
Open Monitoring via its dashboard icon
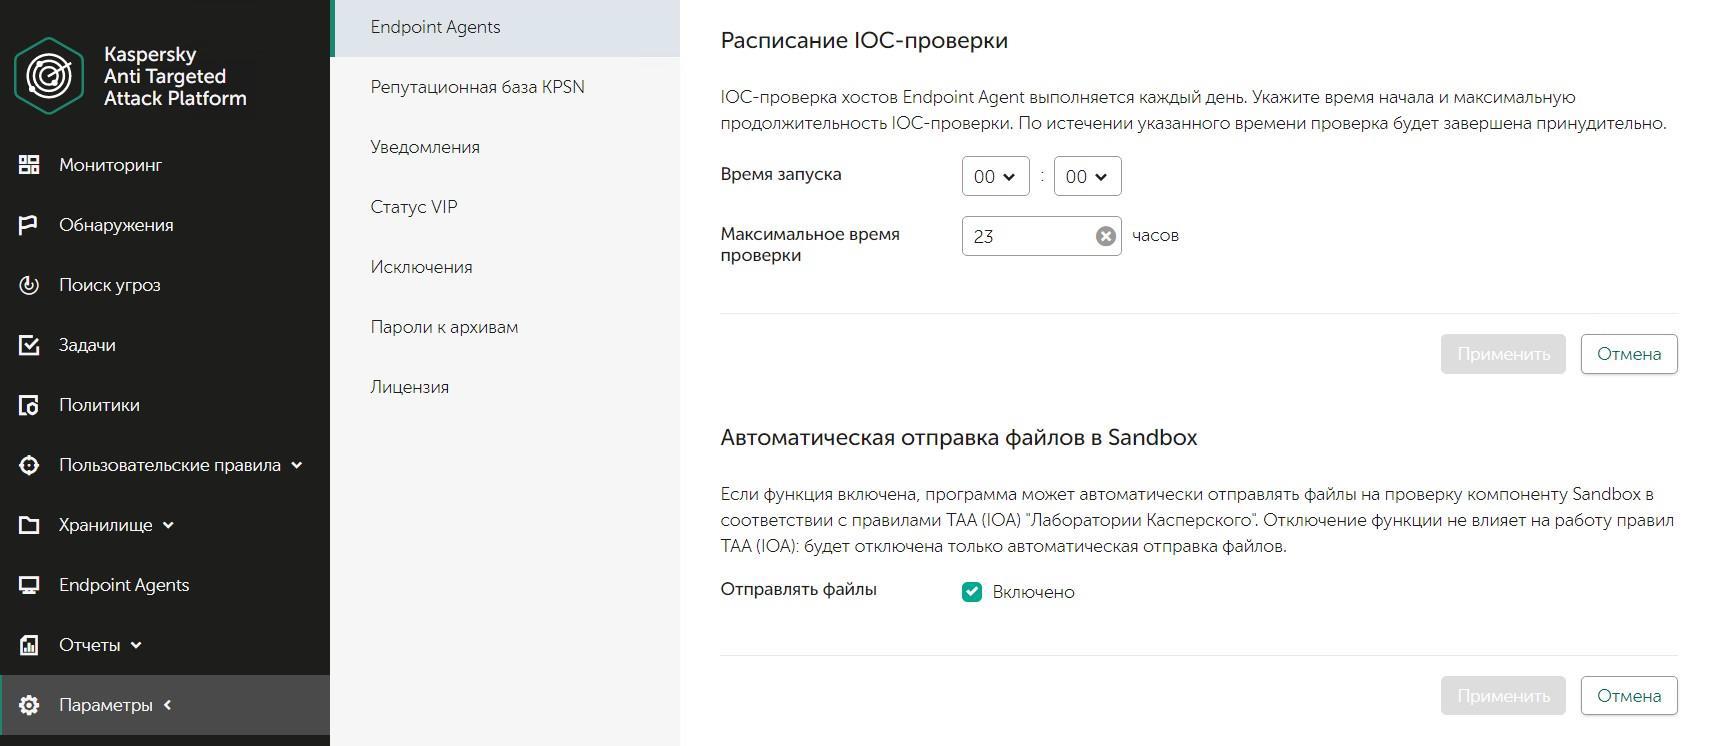(29, 165)
